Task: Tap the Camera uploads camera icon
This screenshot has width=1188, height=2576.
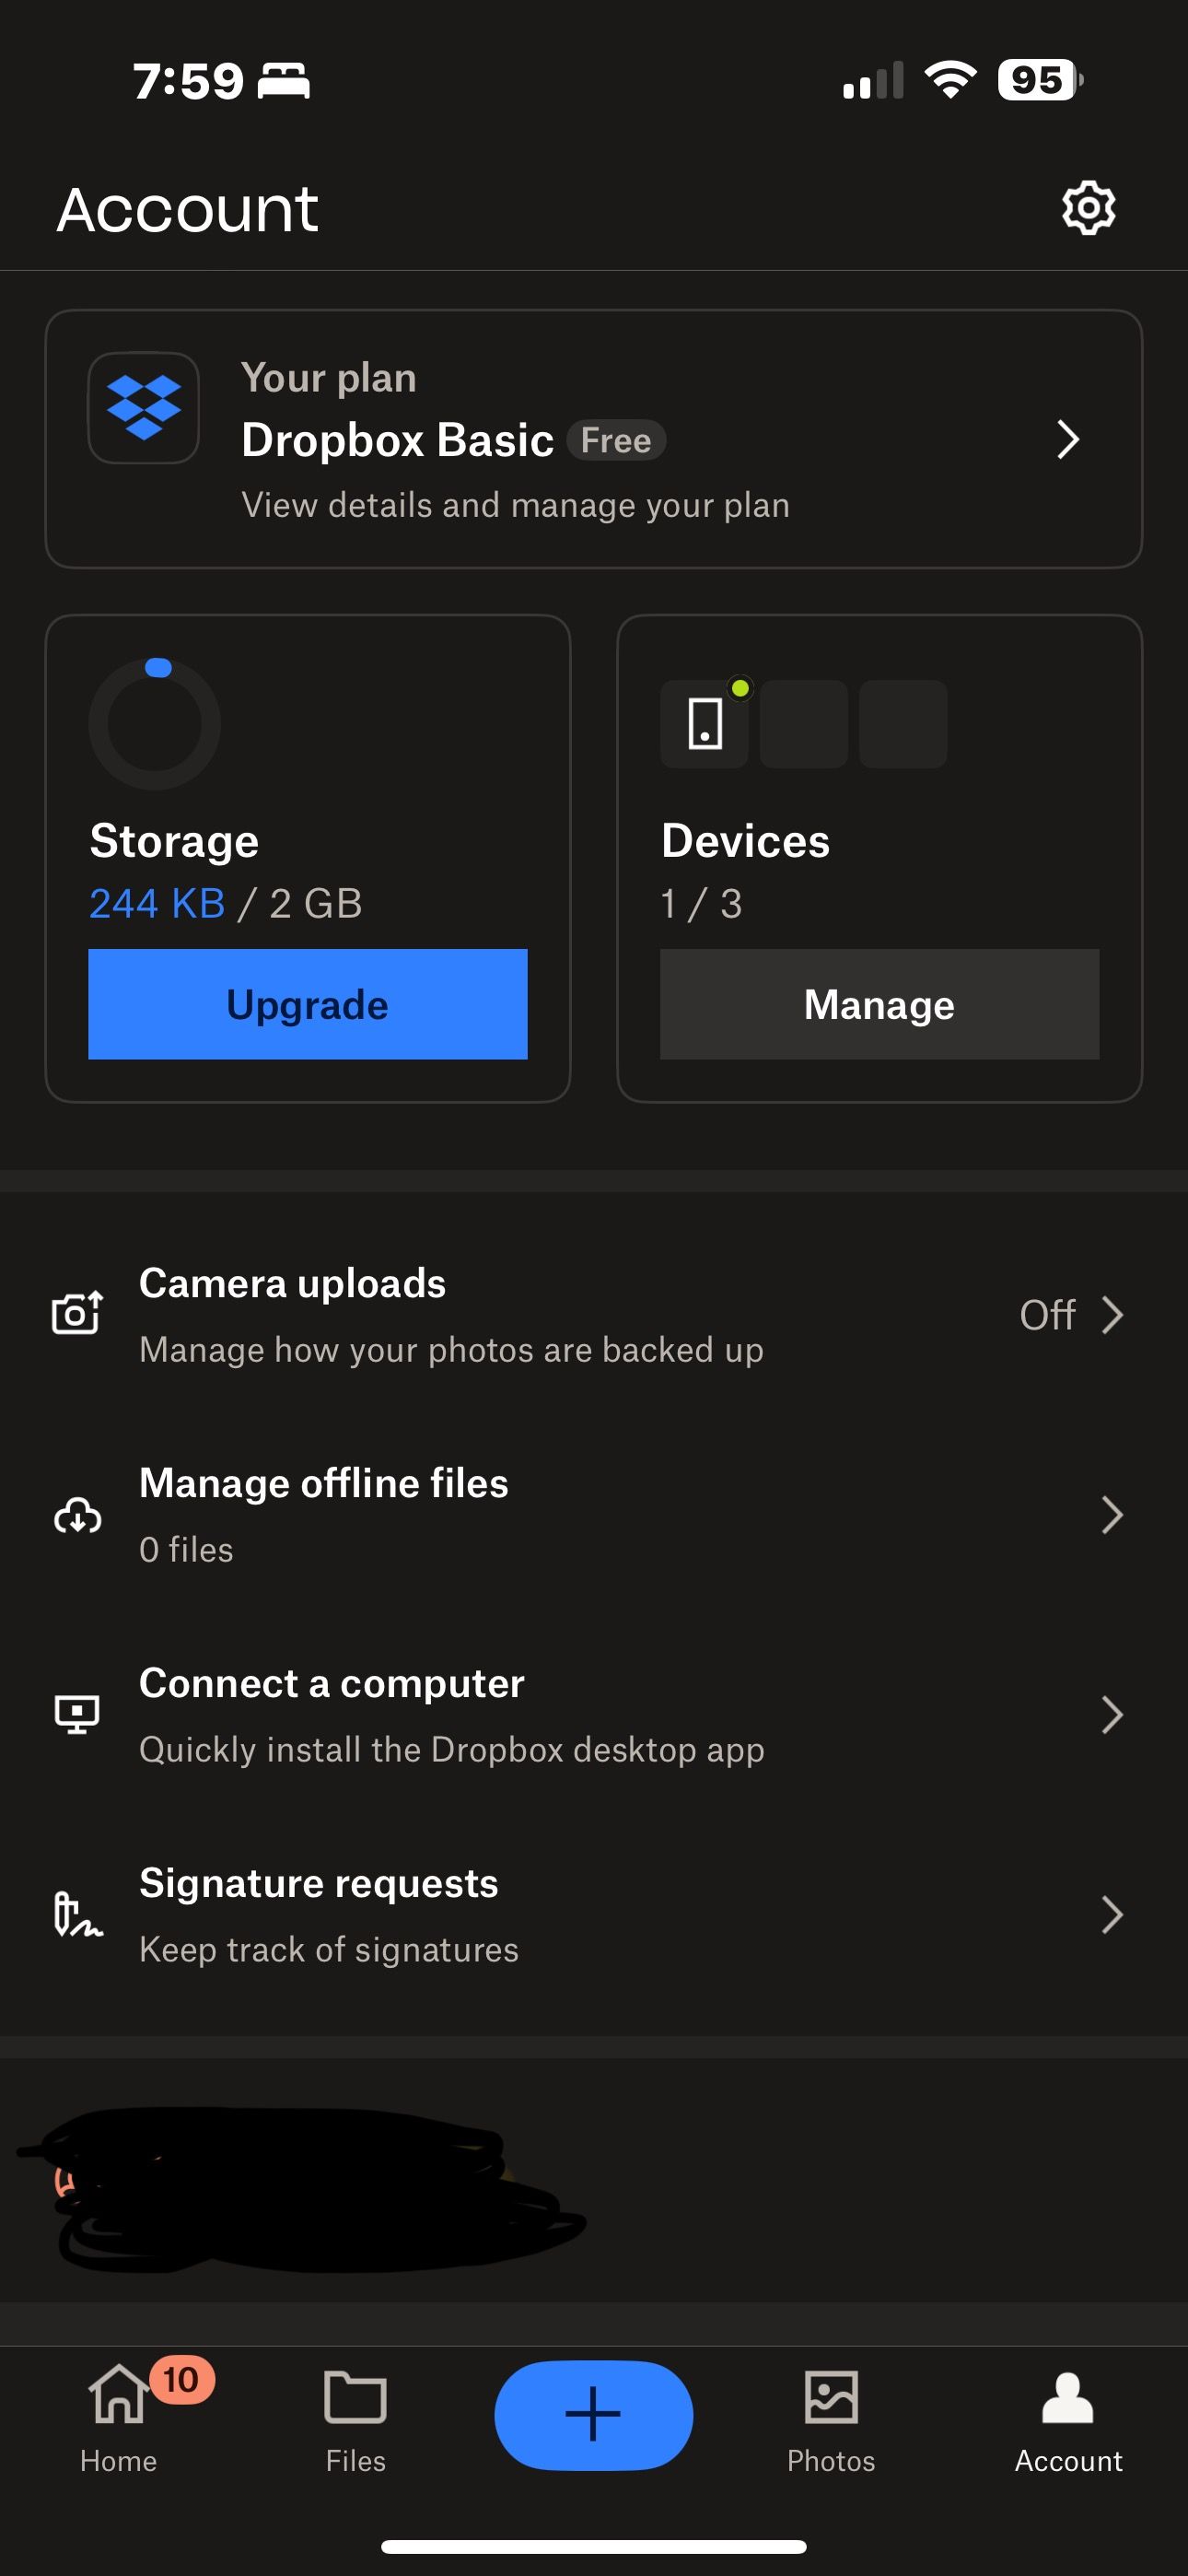Action: 77,1313
